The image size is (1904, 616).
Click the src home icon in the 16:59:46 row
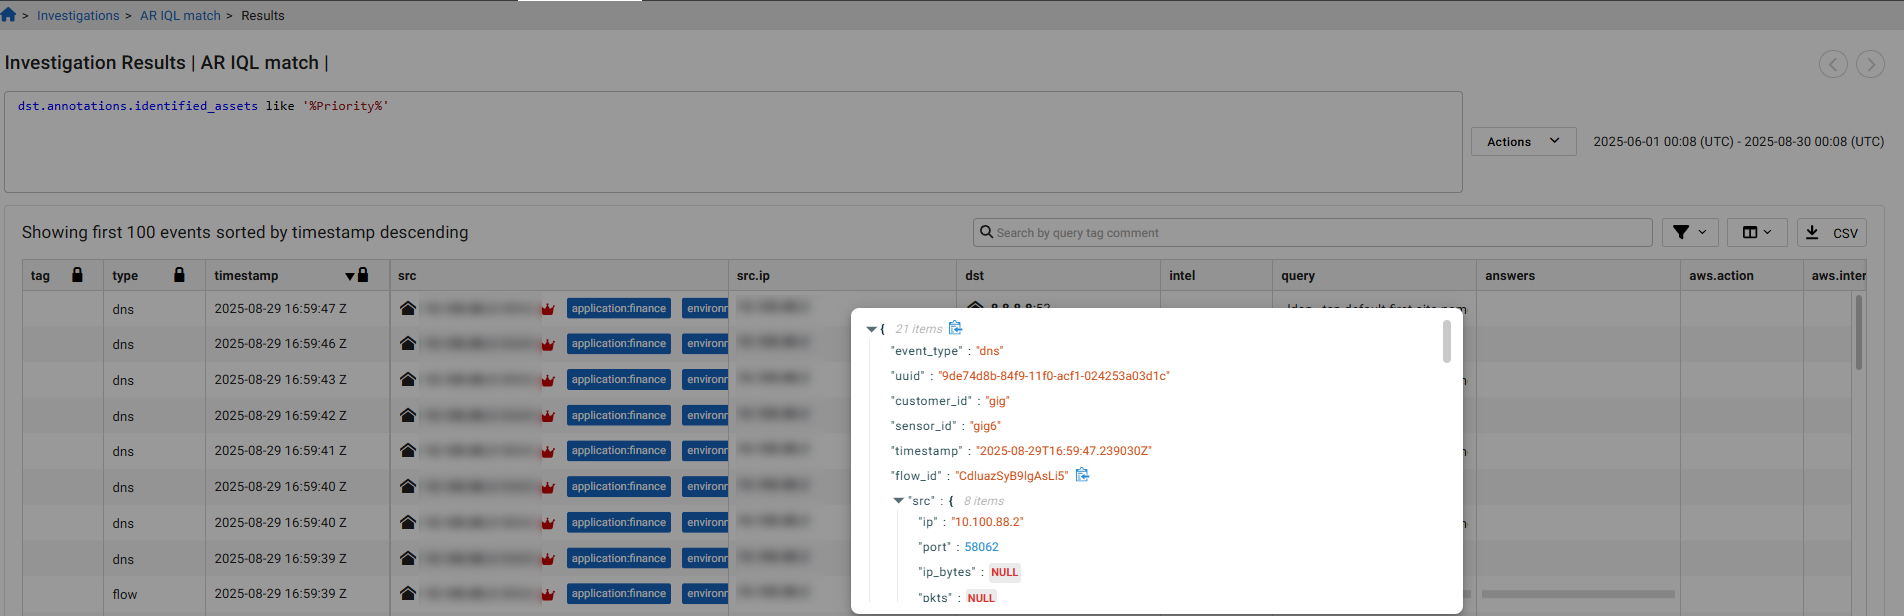pos(408,344)
